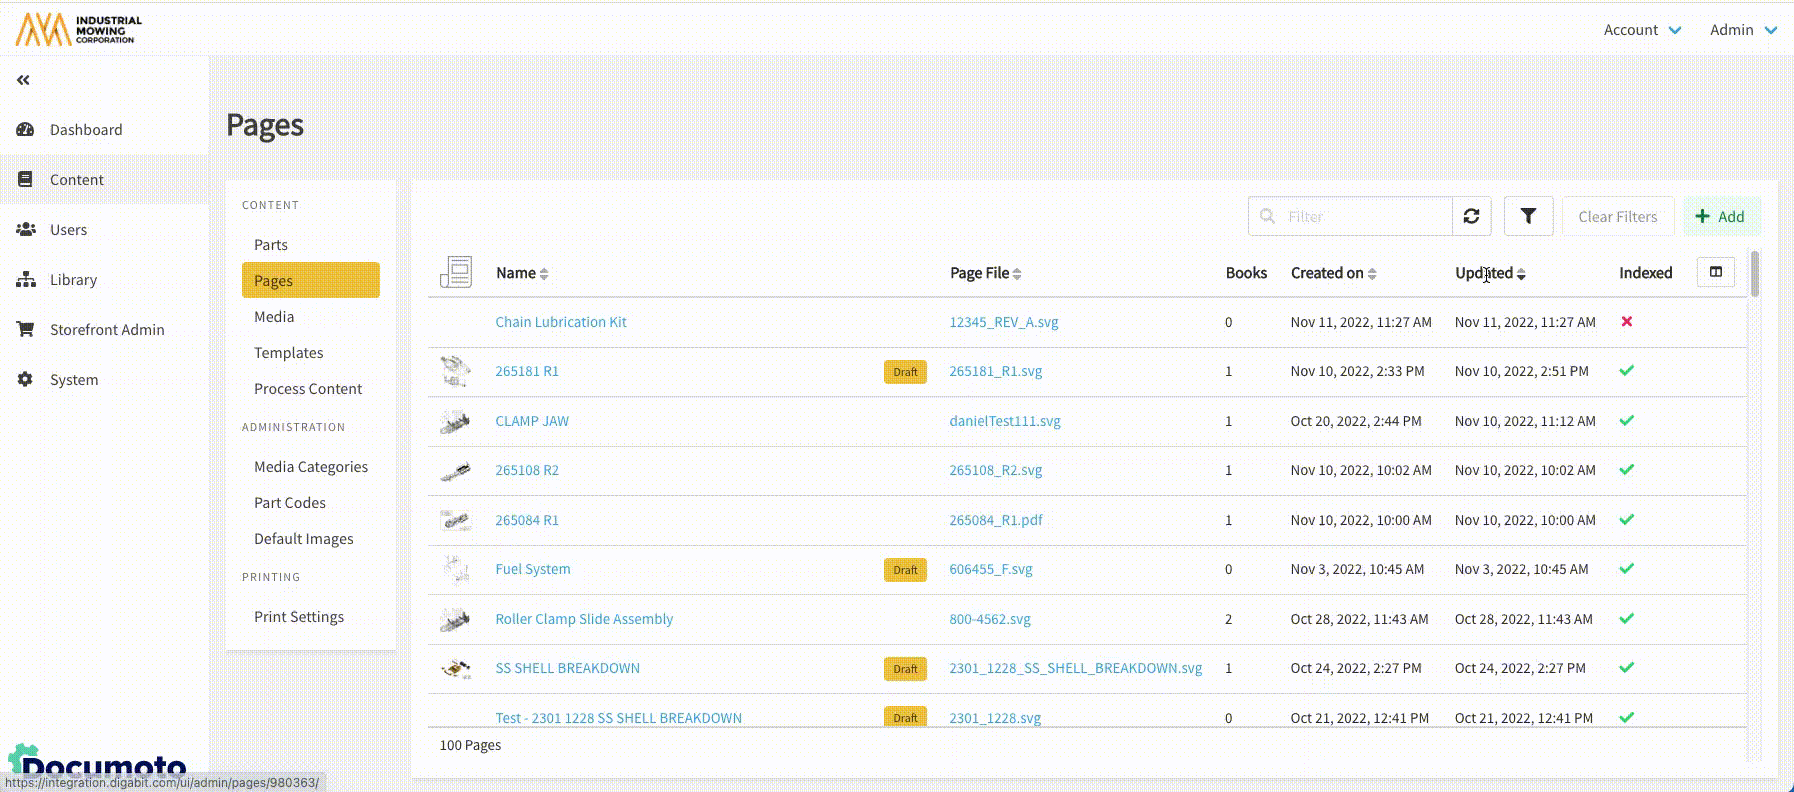Image resolution: width=1794 pixels, height=792 pixels.
Task: Expand the Admin dropdown menu
Action: (x=1743, y=30)
